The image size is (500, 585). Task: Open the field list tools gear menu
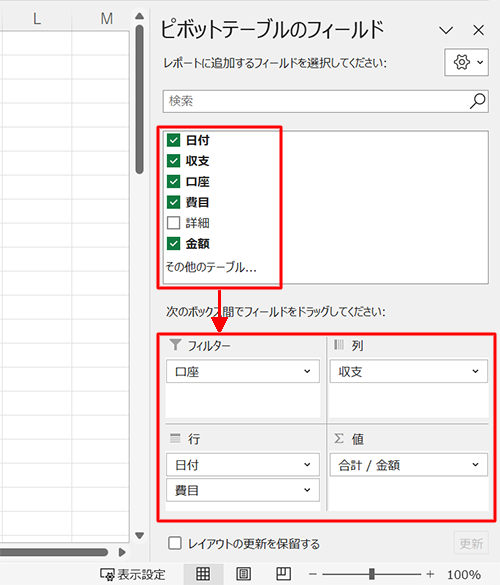pyautogui.click(x=466, y=62)
